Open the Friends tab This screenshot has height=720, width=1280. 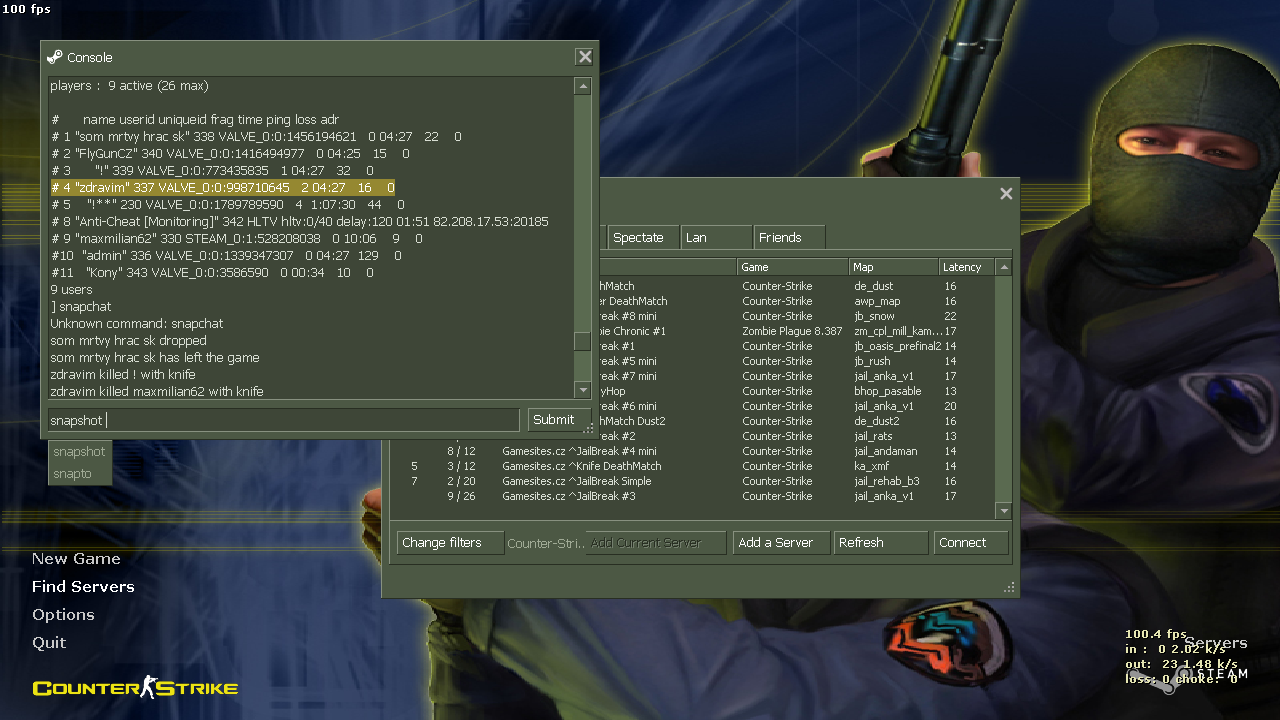(x=790, y=237)
